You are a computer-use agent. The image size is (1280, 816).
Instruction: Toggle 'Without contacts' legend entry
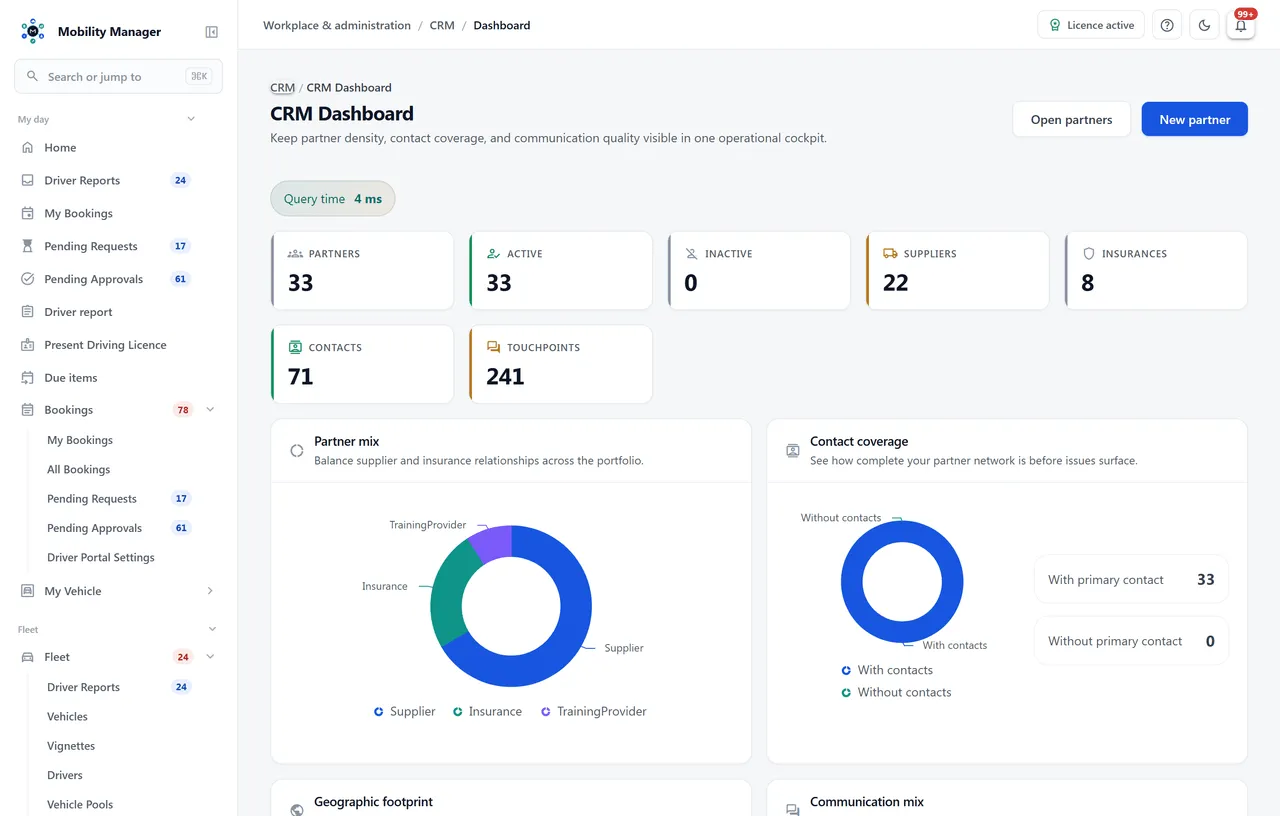tap(896, 692)
